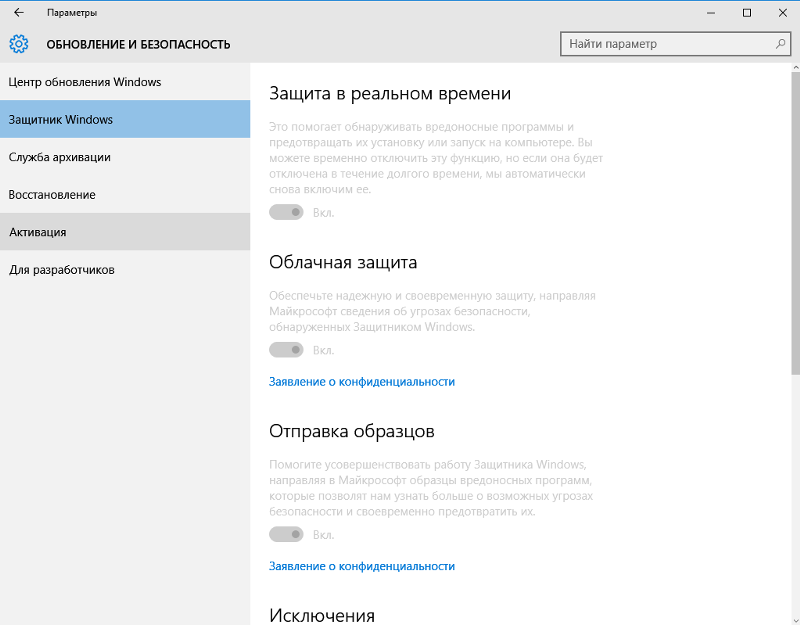Open privacy statement under 'Отправка образцов'
This screenshot has width=800, height=625.
point(361,566)
